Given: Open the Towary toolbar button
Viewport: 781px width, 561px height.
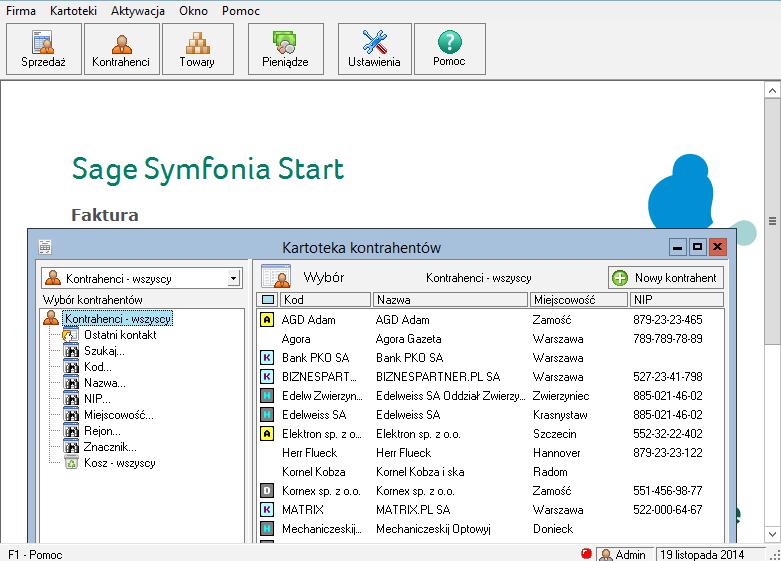Looking at the screenshot, I should tap(198, 49).
